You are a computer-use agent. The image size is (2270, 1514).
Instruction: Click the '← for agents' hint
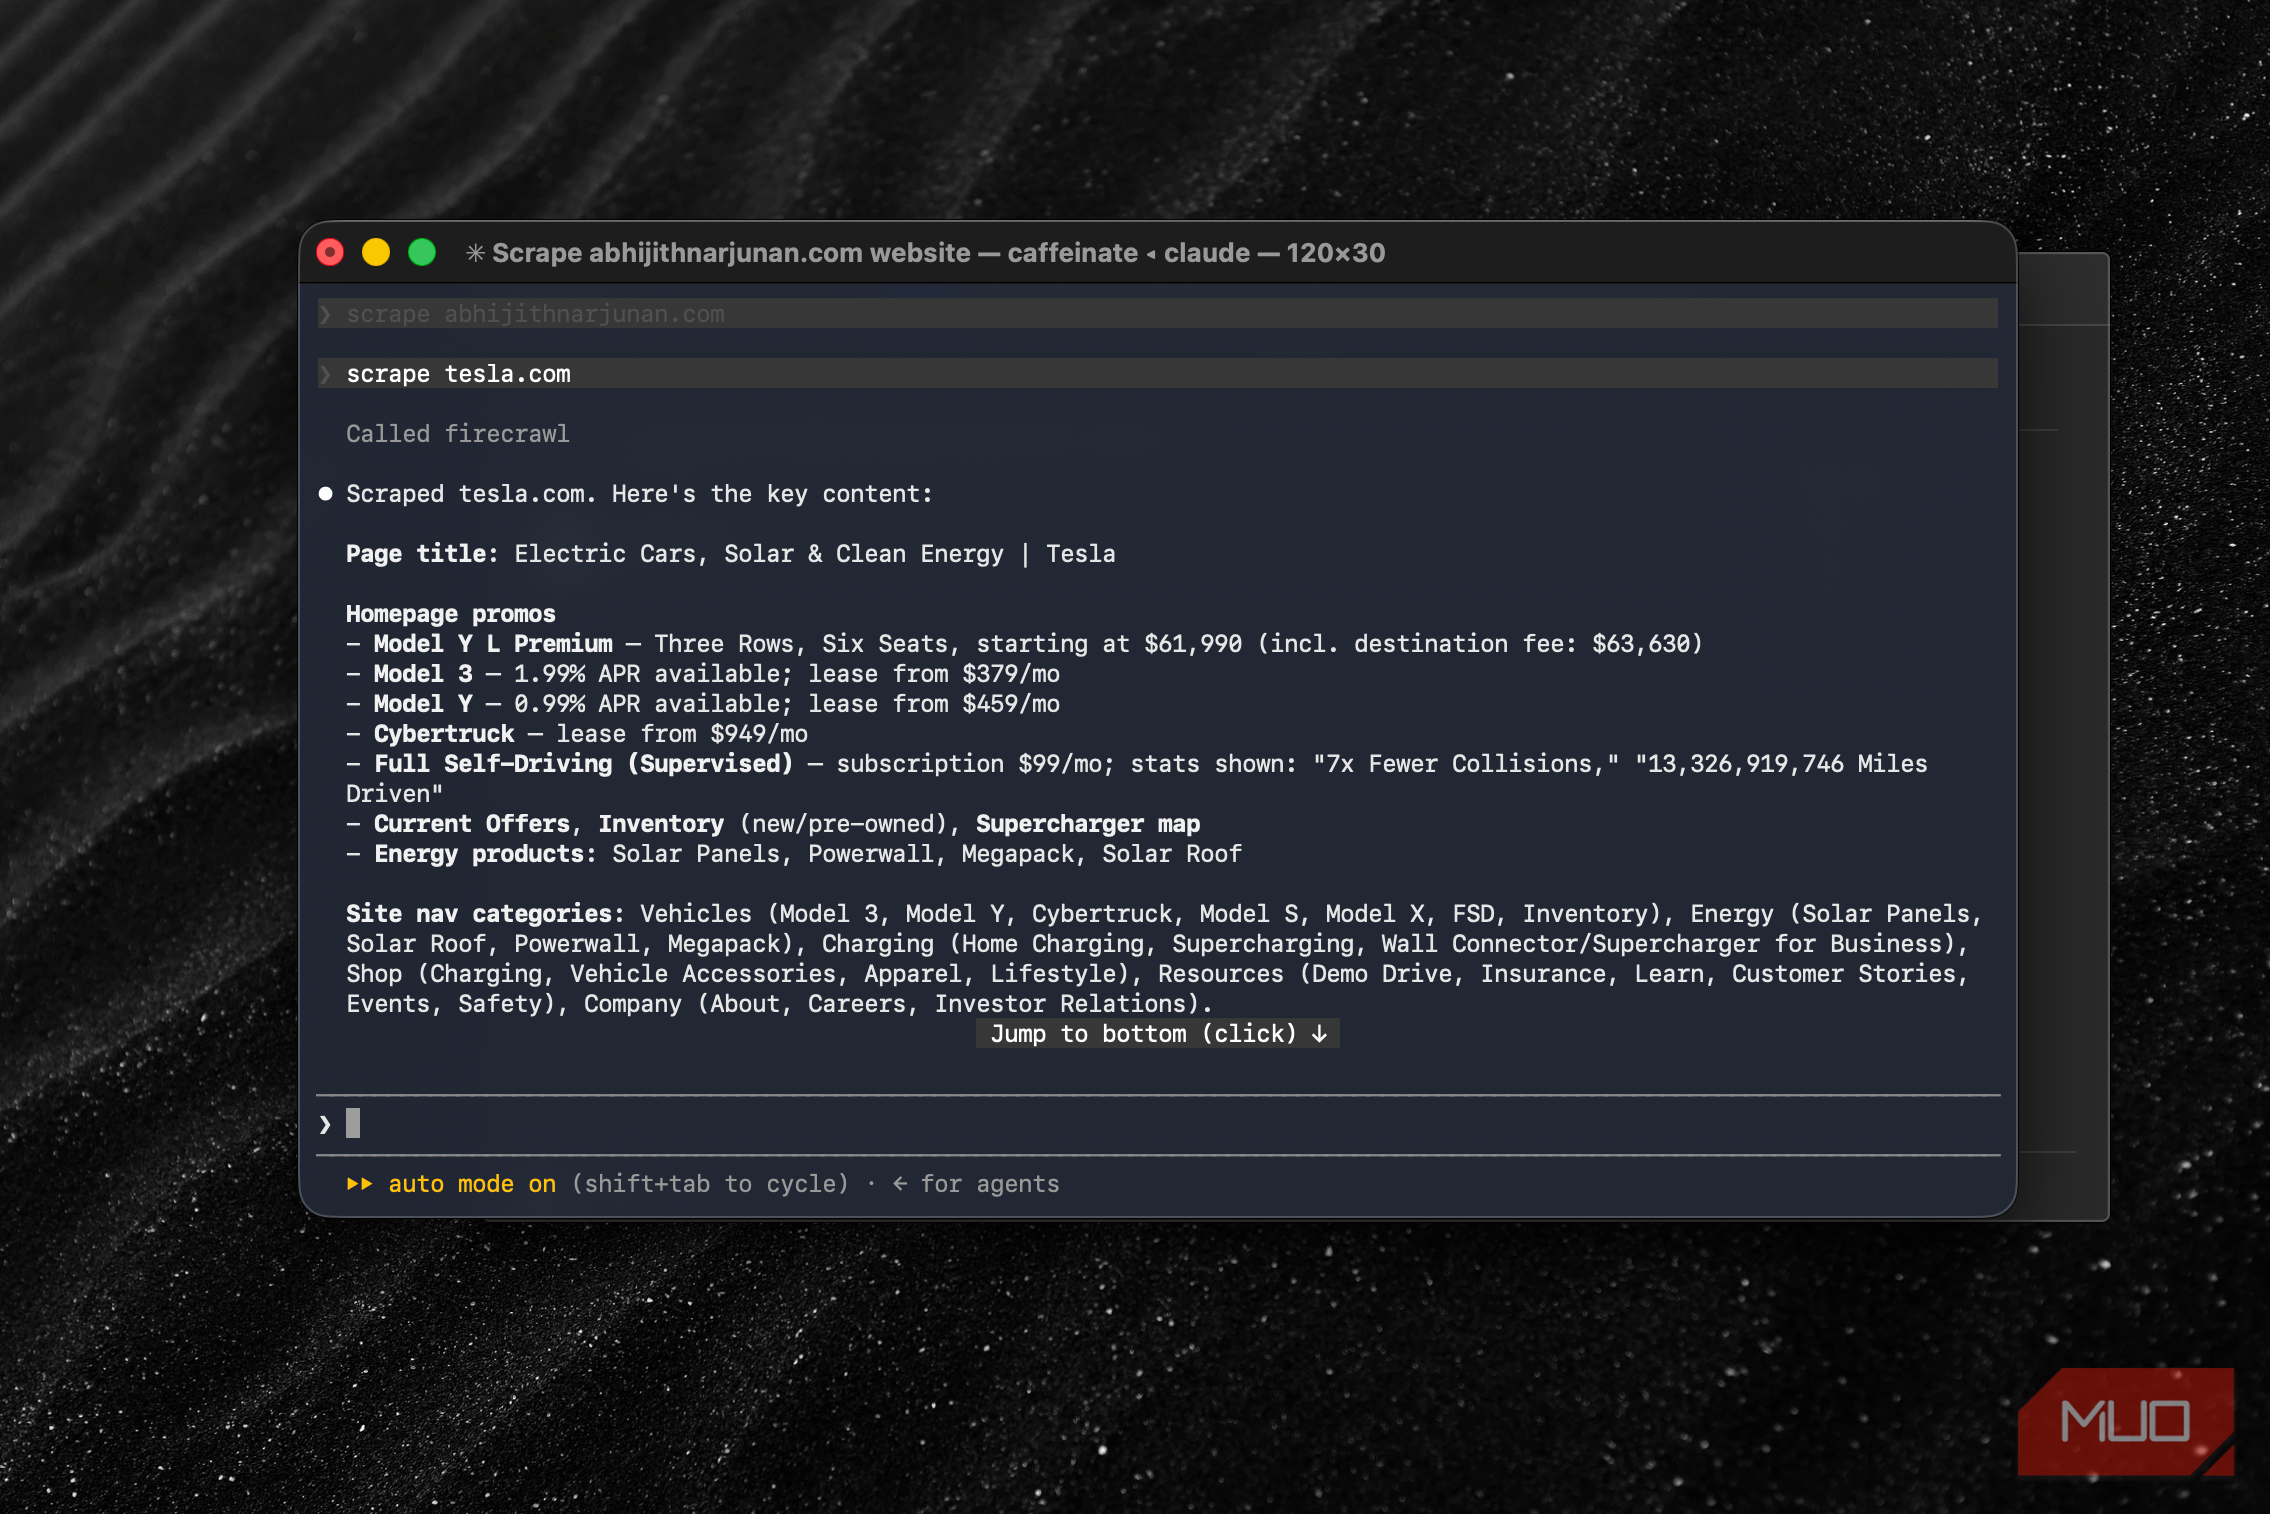[975, 1184]
